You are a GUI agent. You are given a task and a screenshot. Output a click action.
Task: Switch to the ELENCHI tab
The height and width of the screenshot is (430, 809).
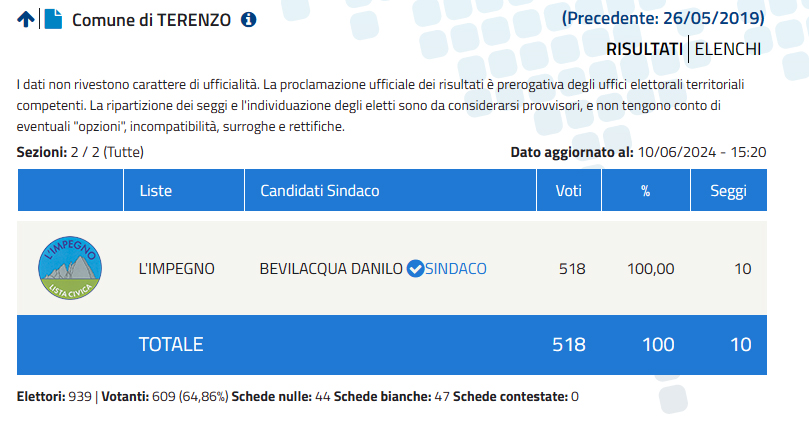[x=727, y=49]
